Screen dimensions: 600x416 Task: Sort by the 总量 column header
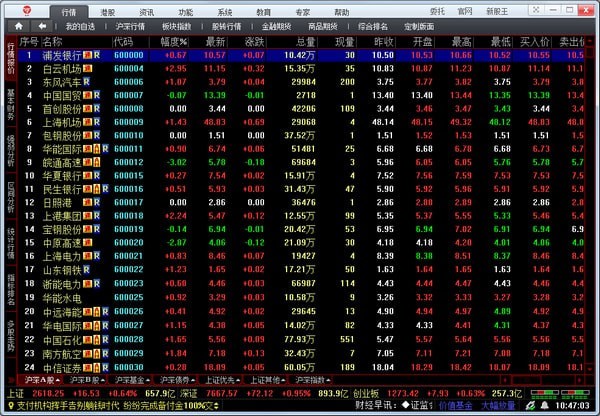[305, 42]
